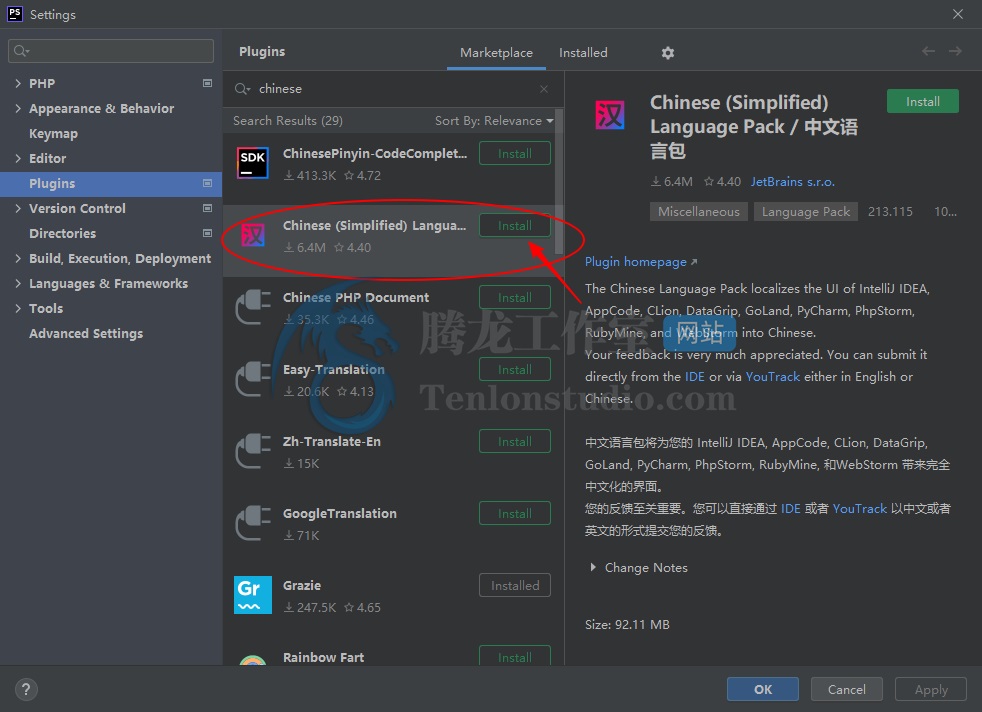The height and width of the screenshot is (712, 982).
Task: Click the OK button
Action: coord(763,689)
